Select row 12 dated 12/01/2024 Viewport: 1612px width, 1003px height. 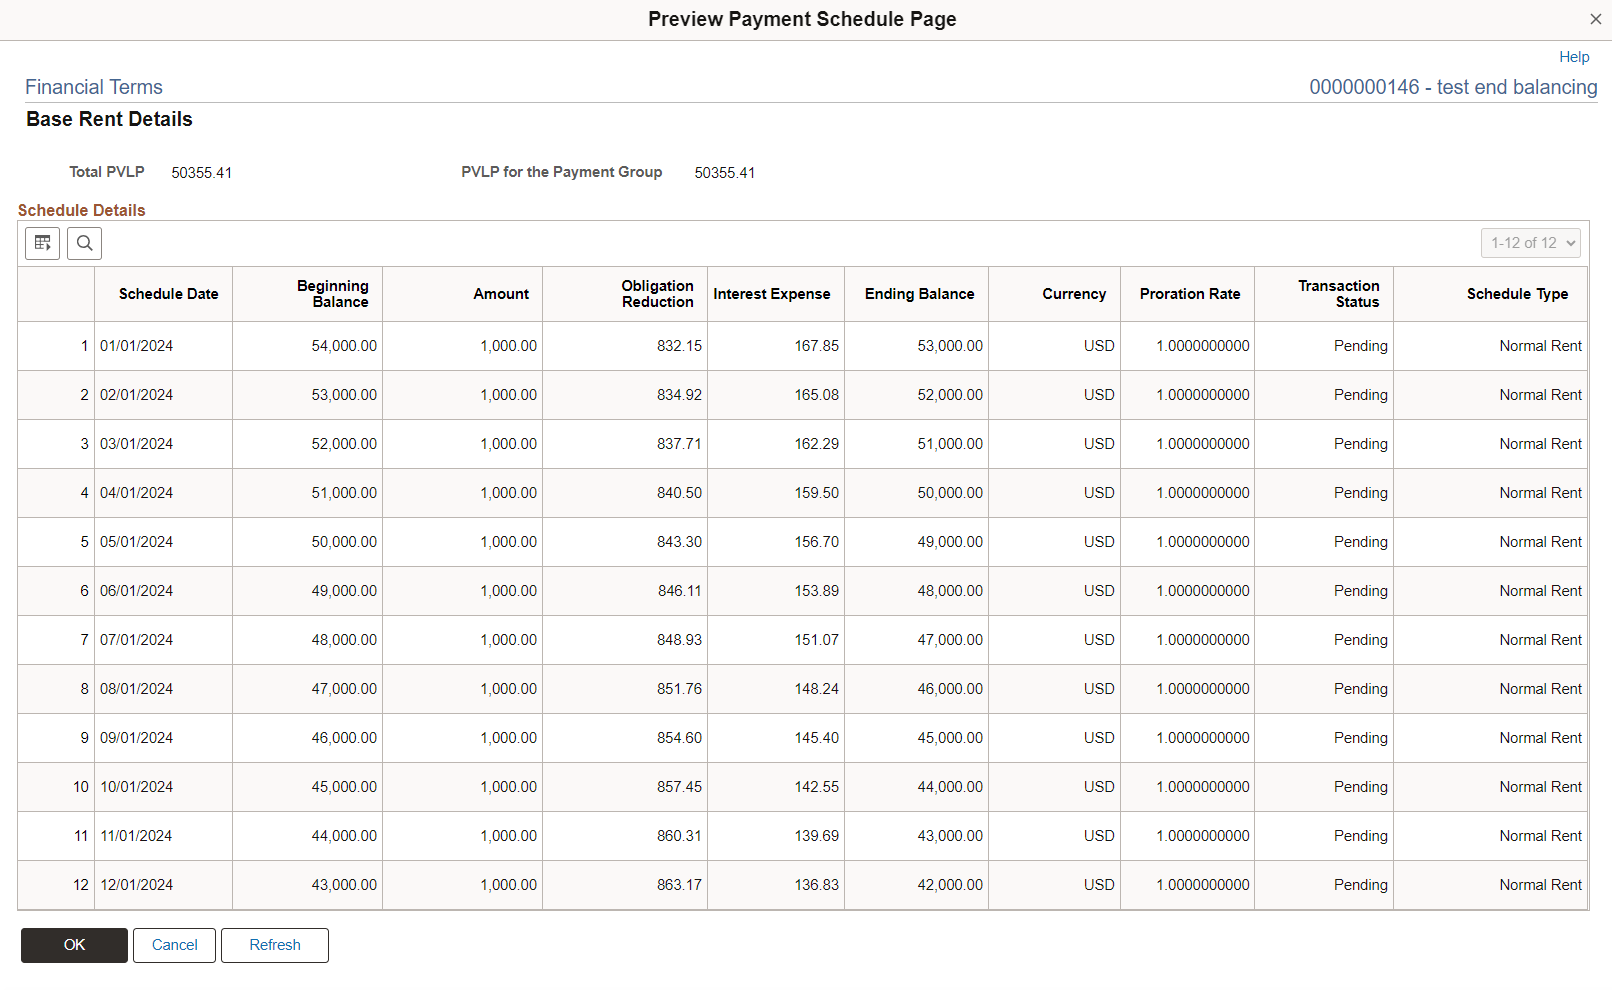136,885
